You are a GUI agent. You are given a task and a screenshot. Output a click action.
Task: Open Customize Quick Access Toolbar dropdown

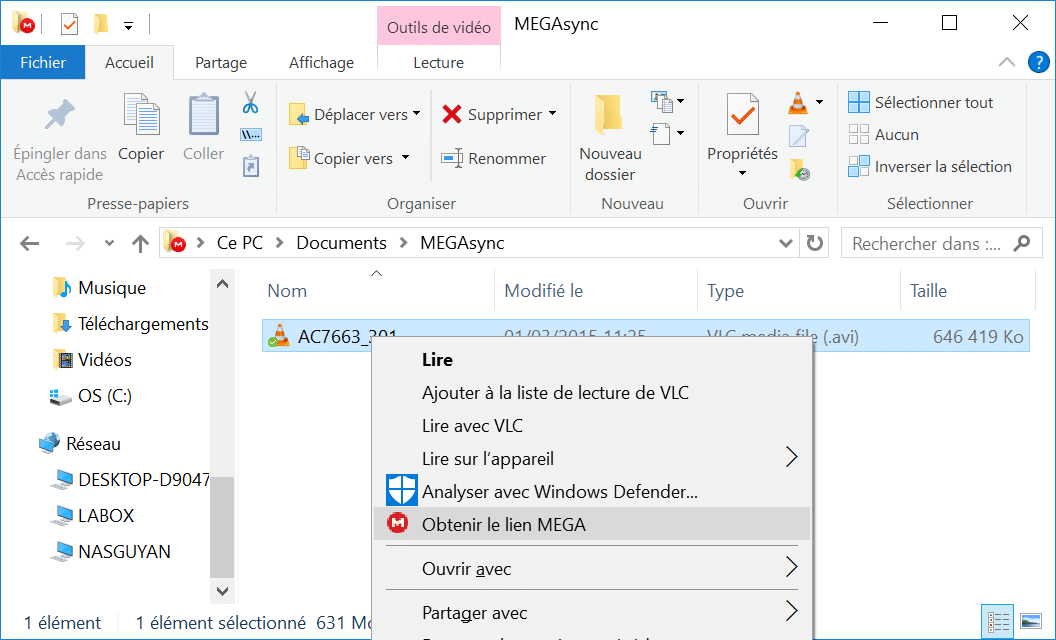click(128, 26)
